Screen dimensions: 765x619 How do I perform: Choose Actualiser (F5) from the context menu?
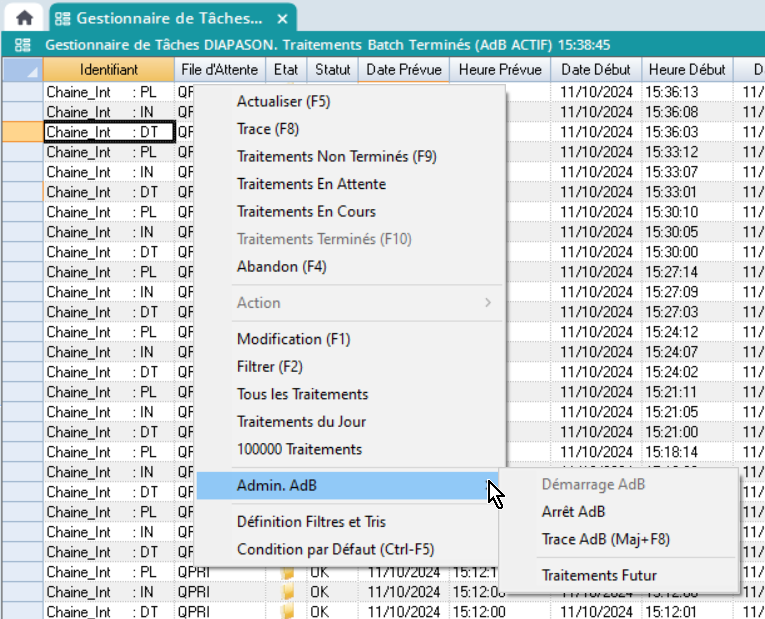point(283,101)
